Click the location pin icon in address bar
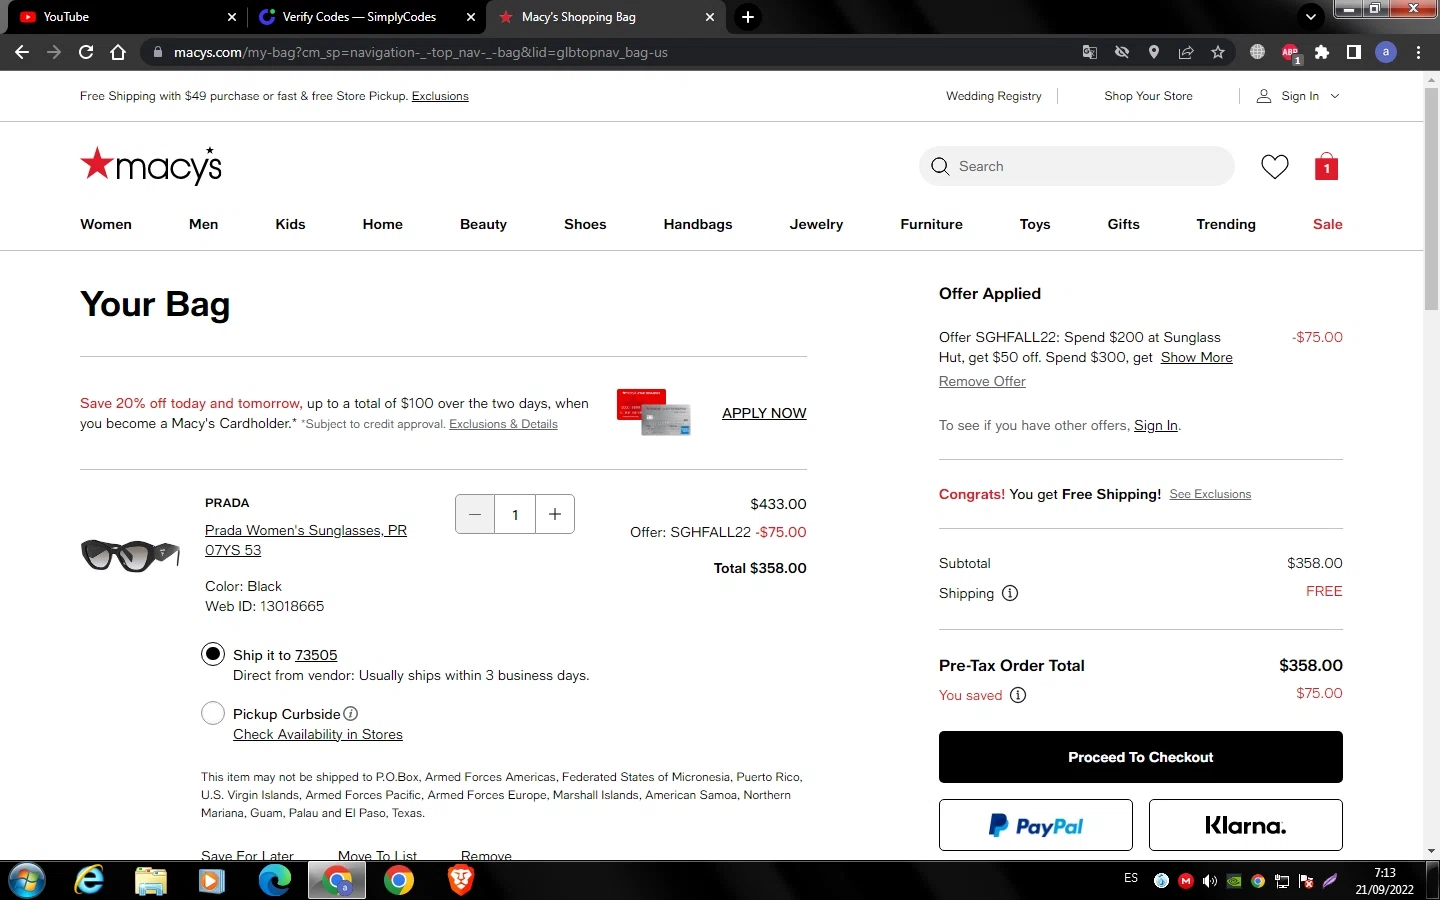The width and height of the screenshot is (1440, 900). click(x=1154, y=52)
